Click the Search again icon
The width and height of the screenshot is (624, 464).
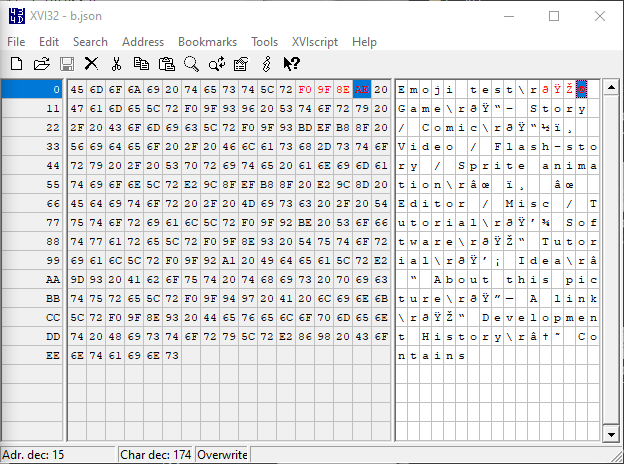[216, 64]
